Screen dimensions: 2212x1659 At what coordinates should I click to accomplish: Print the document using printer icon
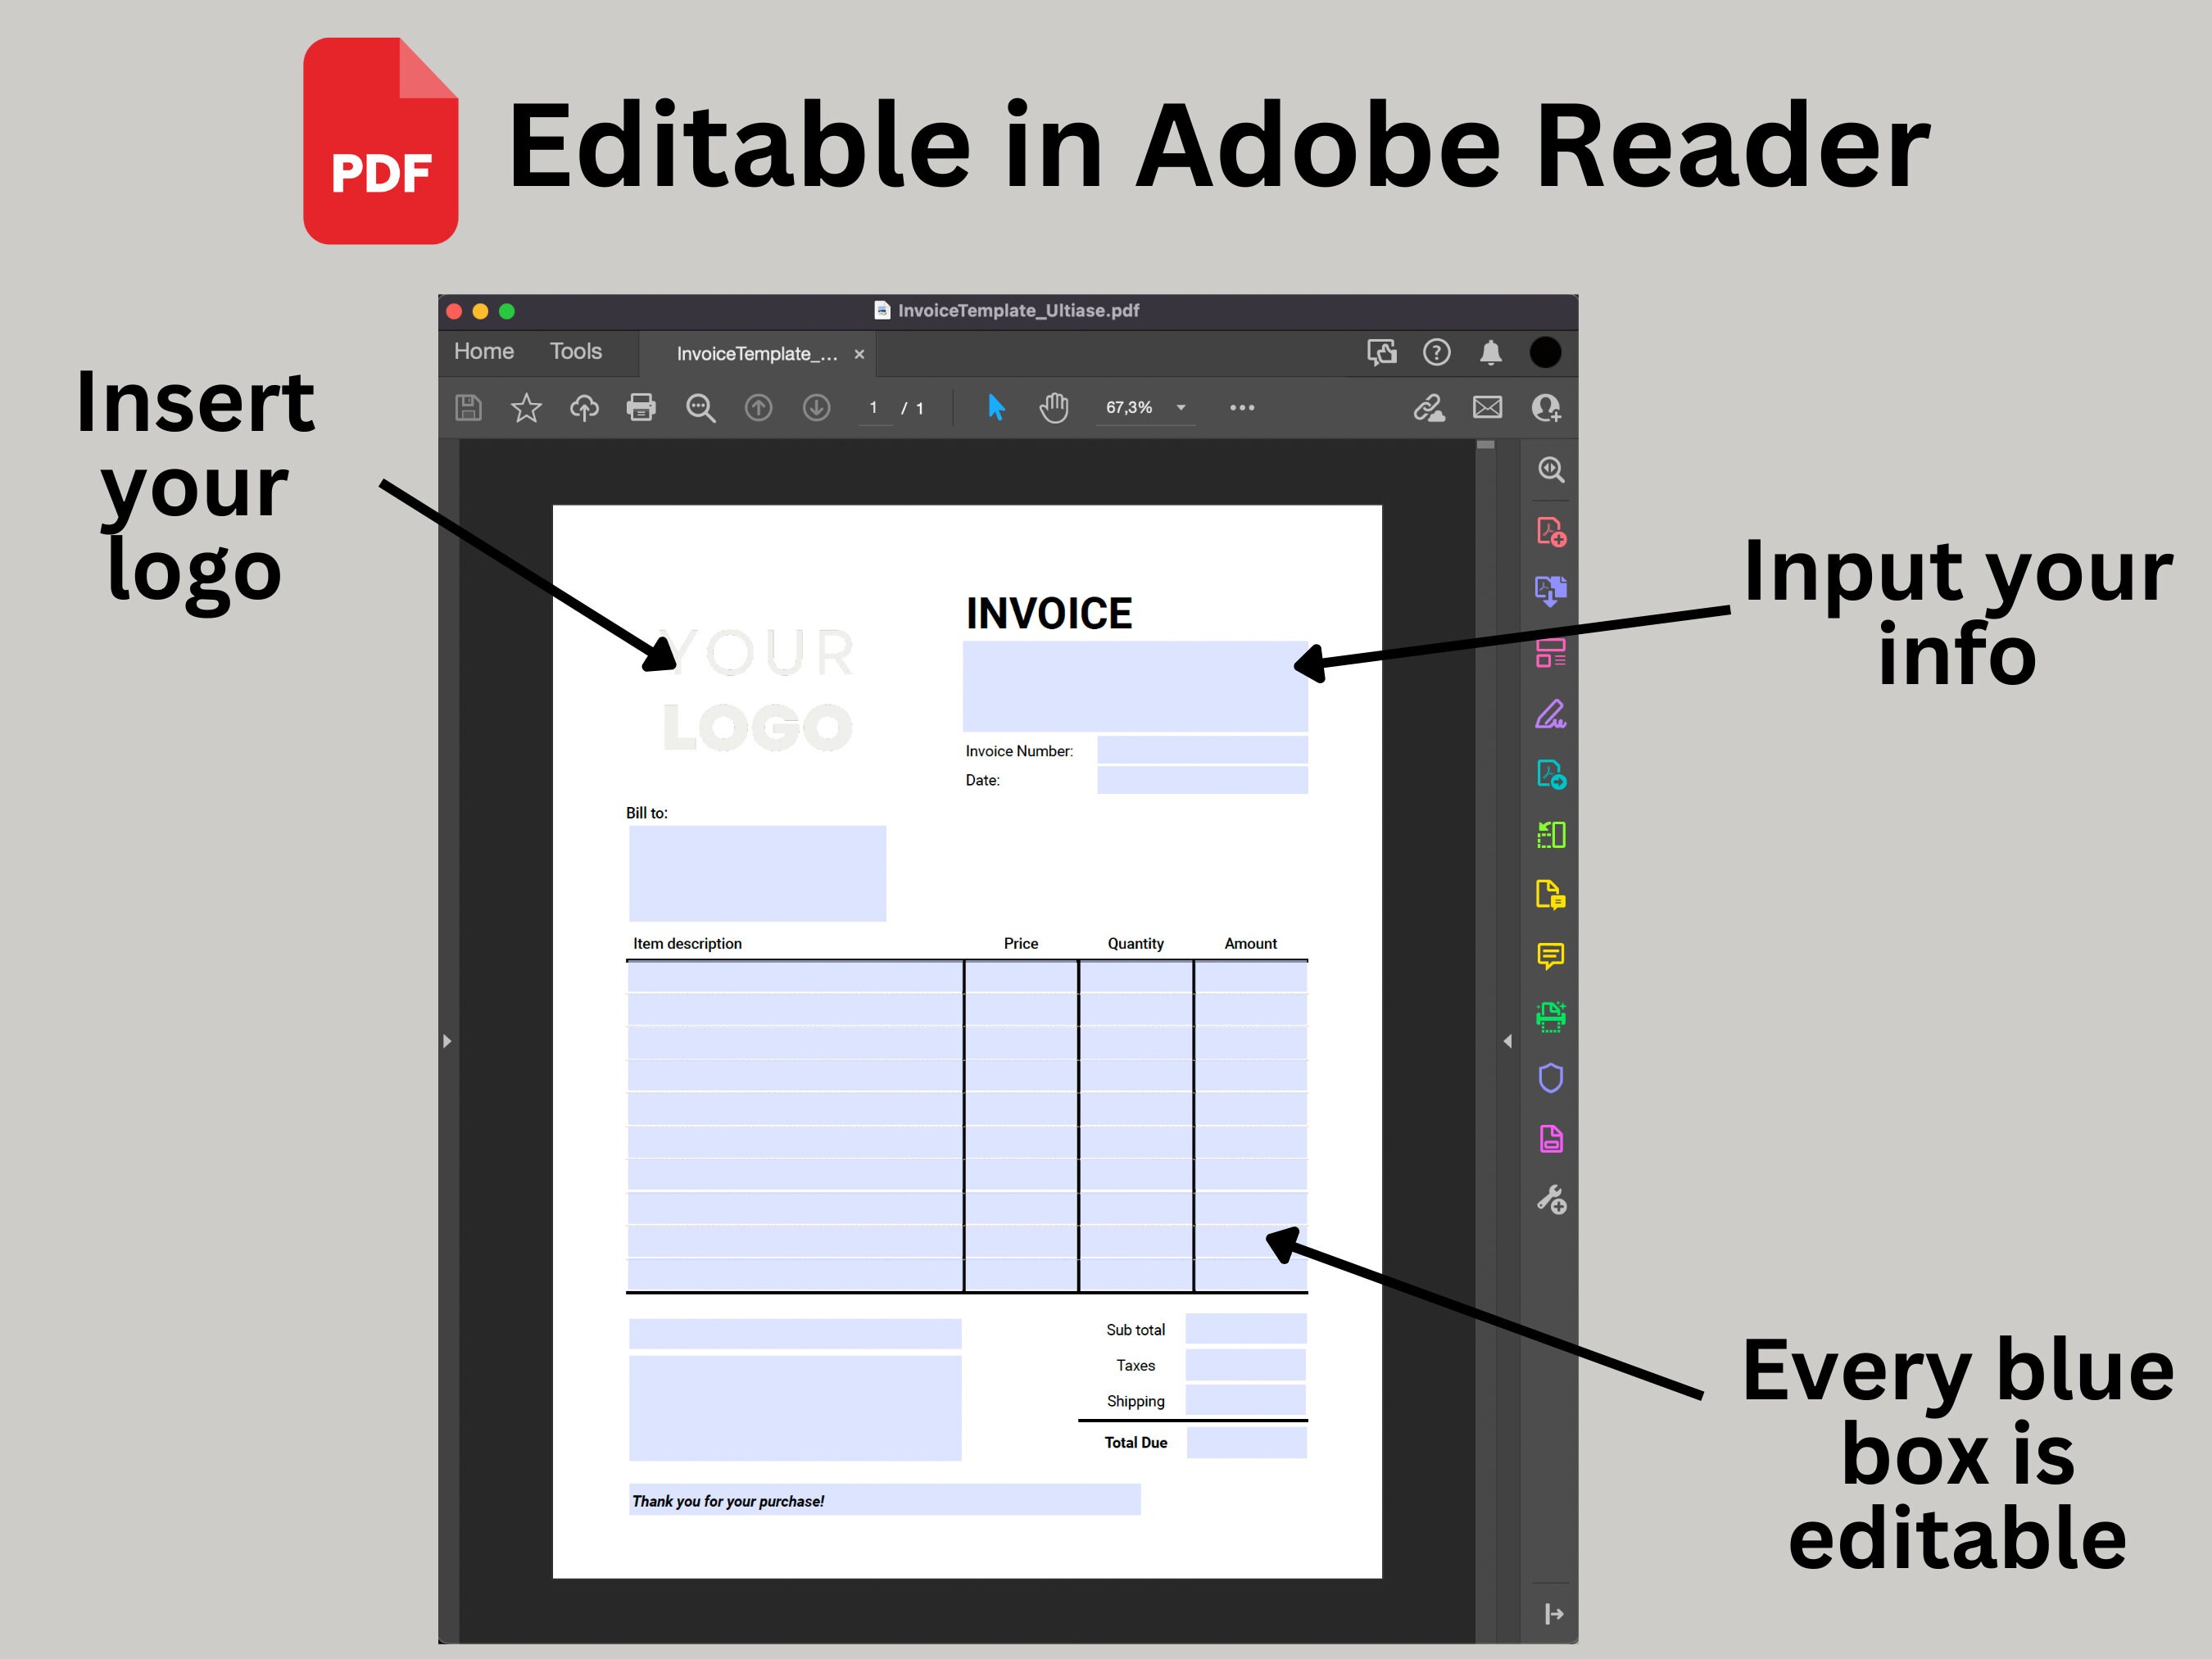[x=641, y=408]
